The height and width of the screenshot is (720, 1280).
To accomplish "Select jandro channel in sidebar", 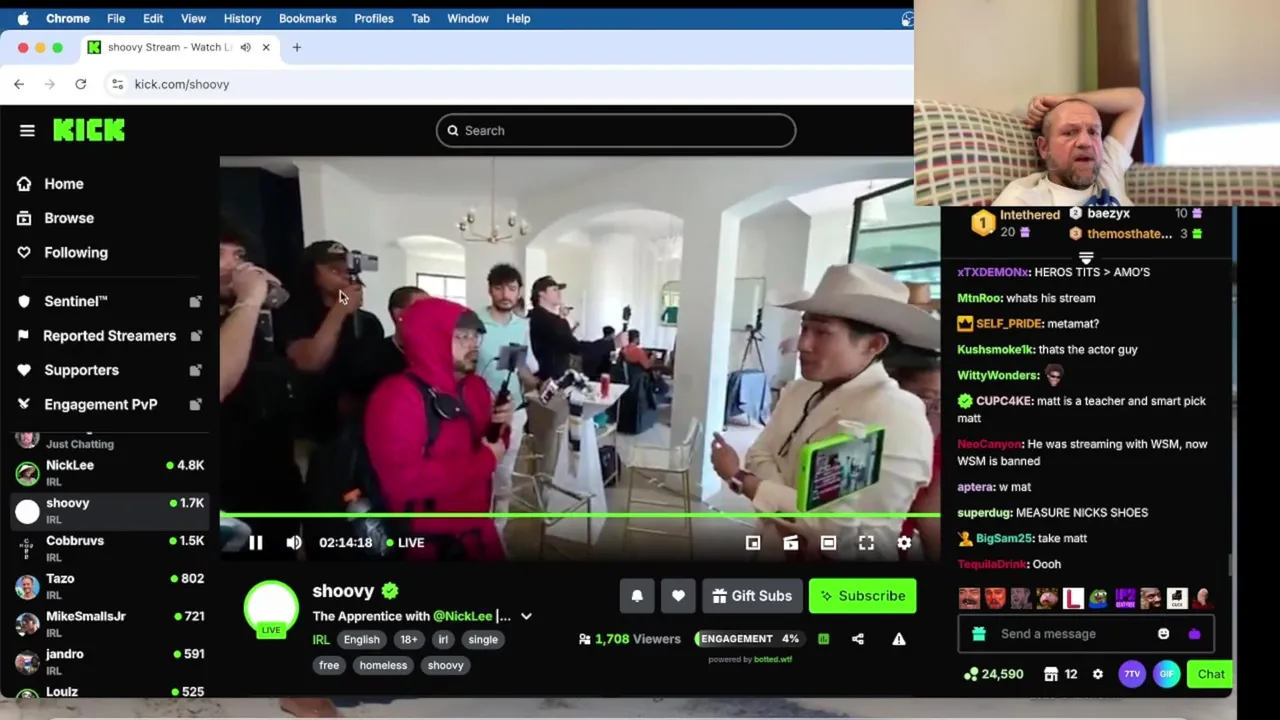I will coord(110,661).
